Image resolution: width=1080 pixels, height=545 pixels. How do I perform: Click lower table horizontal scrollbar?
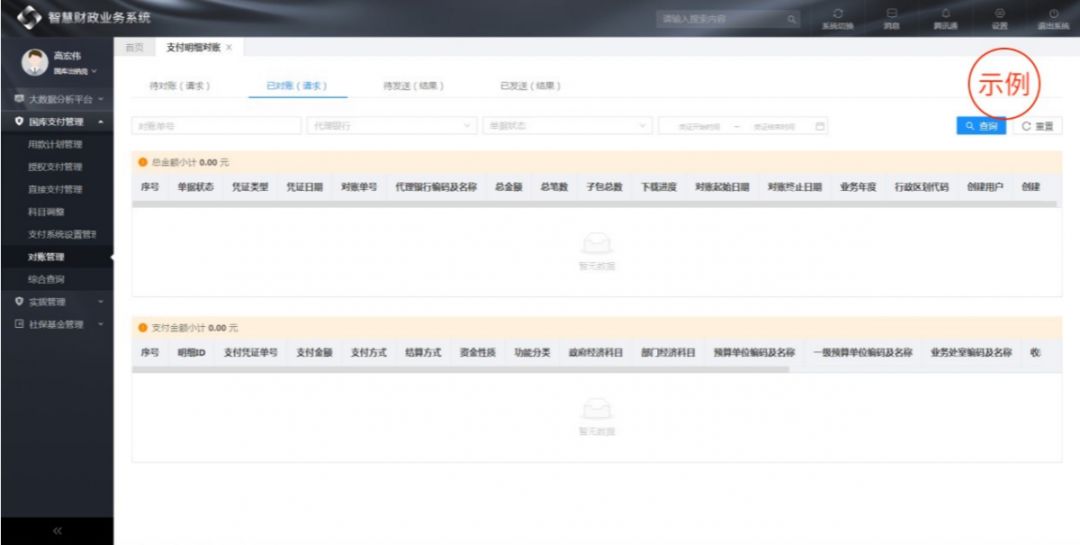pyautogui.click(x=460, y=369)
